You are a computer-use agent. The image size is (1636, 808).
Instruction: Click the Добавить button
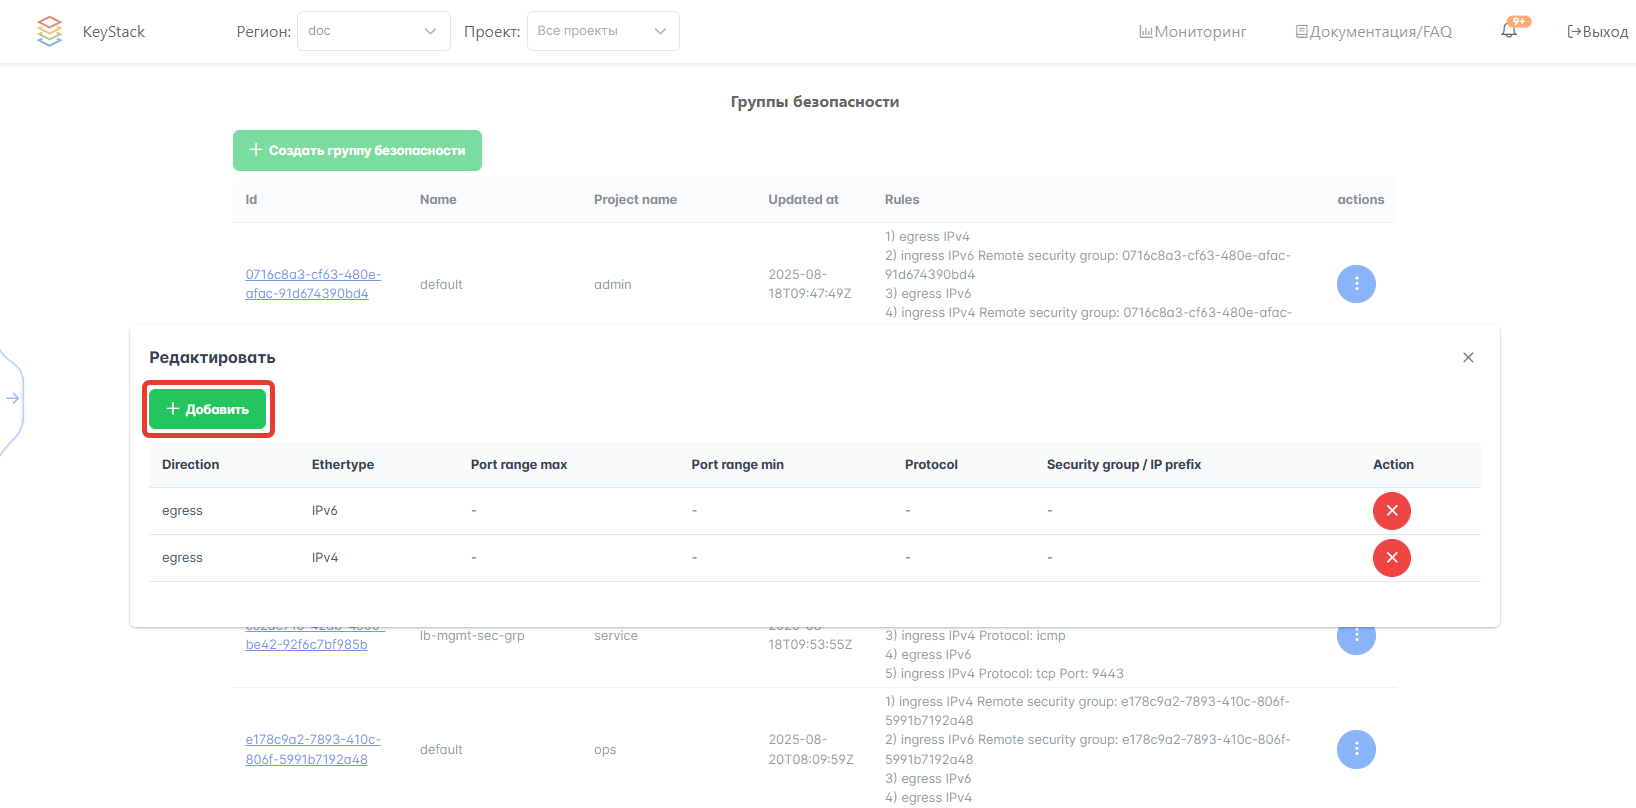tap(208, 409)
